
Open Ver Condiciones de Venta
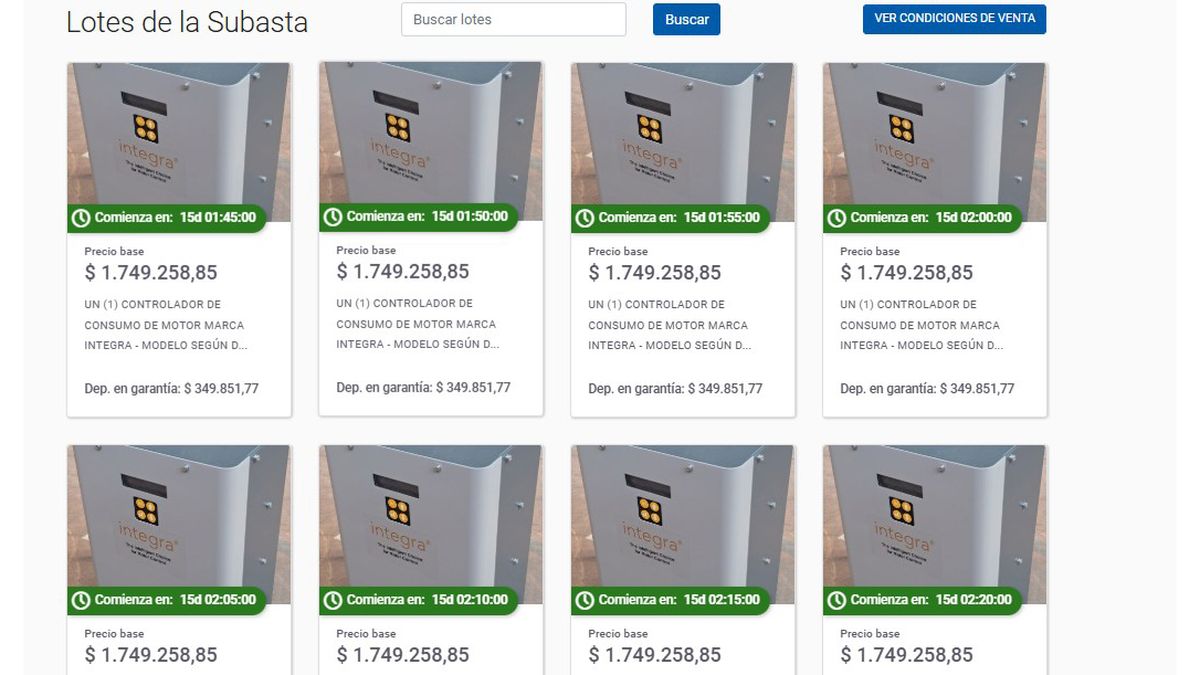tap(954, 19)
